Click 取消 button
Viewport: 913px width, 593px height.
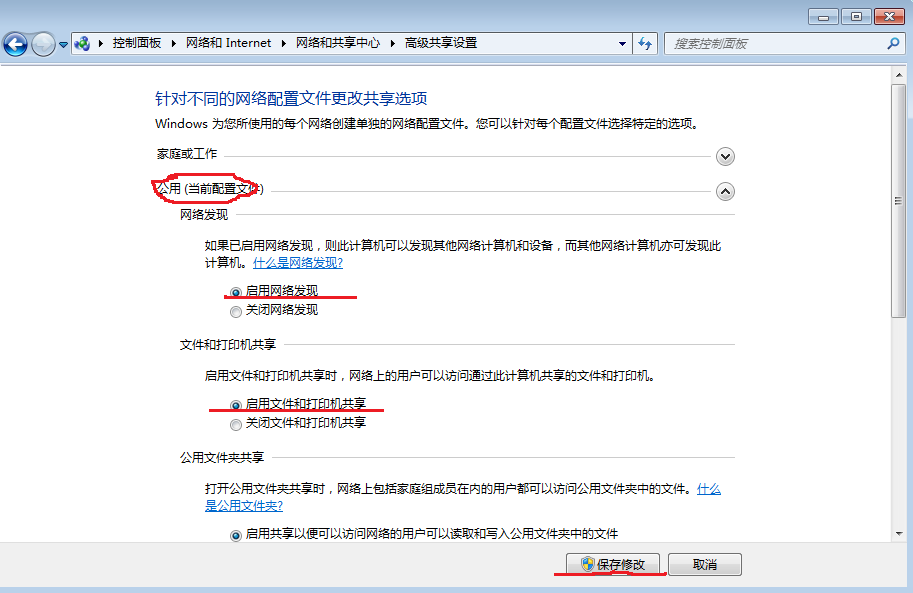click(705, 565)
